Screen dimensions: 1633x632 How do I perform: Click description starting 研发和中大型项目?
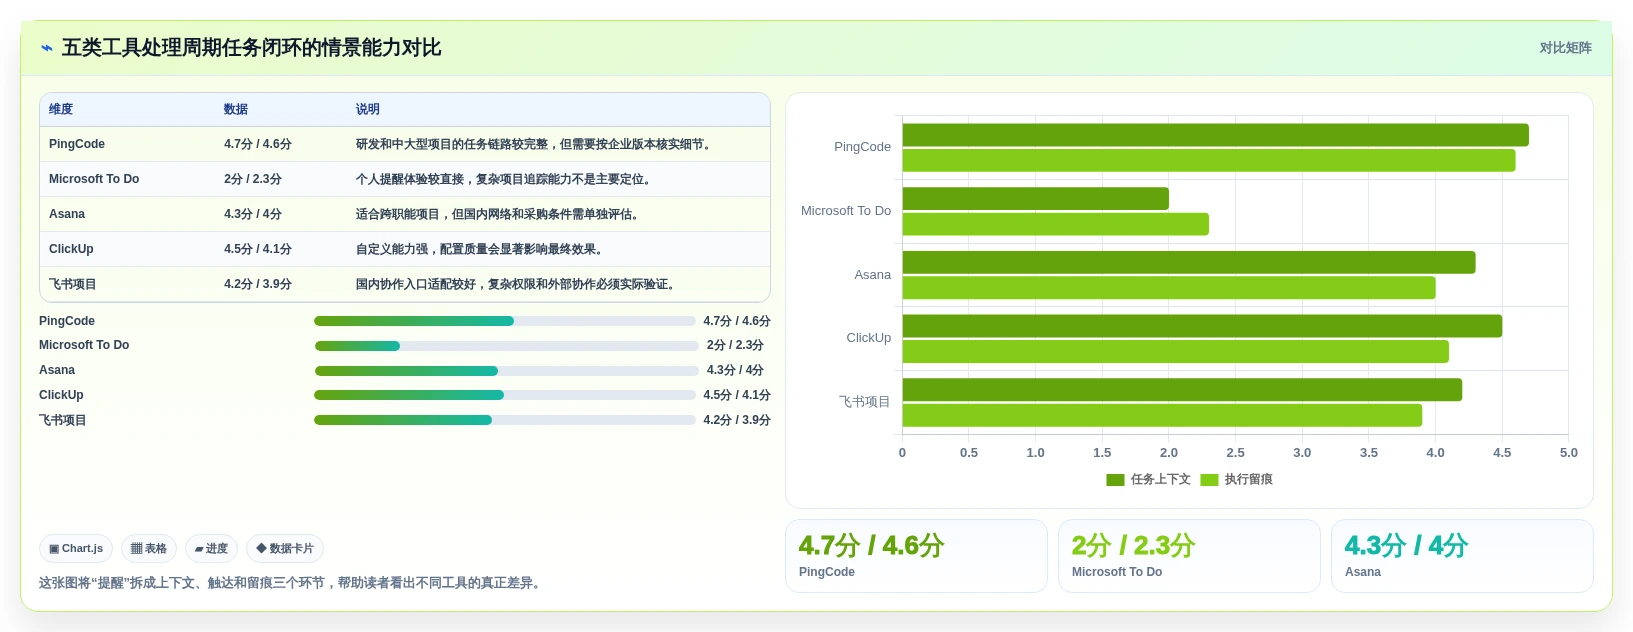[536, 144]
